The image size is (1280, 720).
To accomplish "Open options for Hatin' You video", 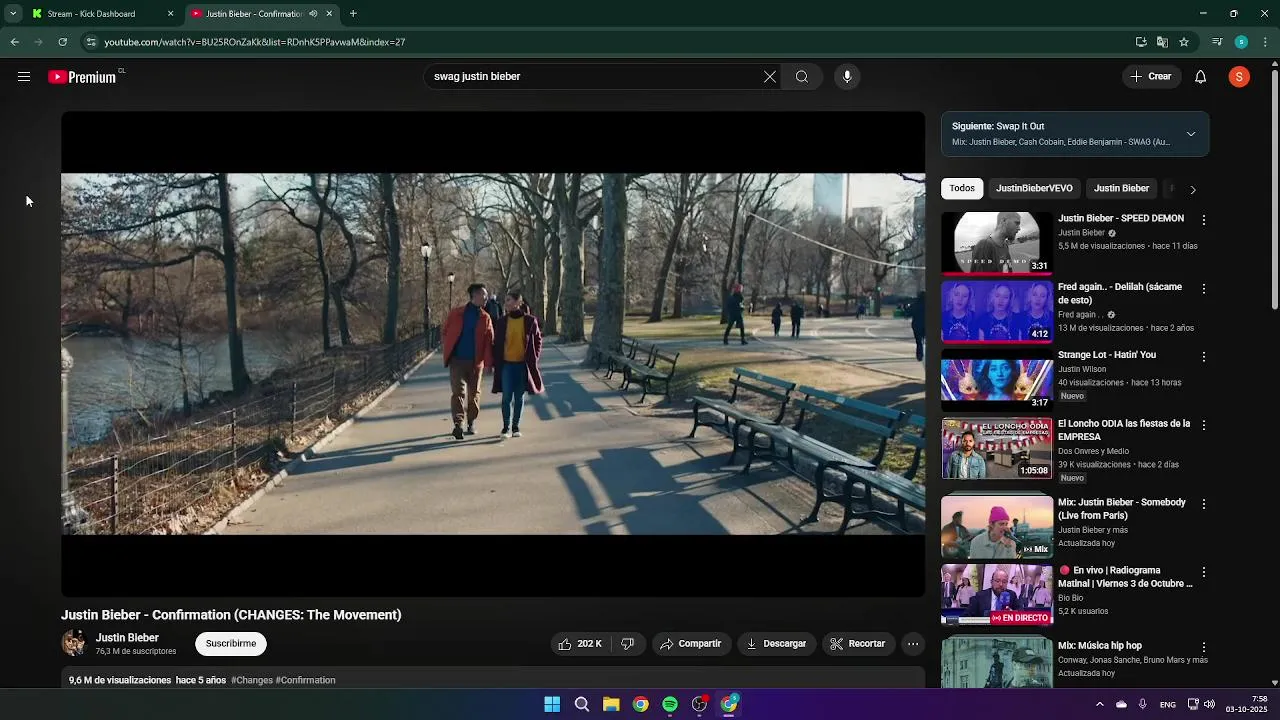I will (1204, 357).
